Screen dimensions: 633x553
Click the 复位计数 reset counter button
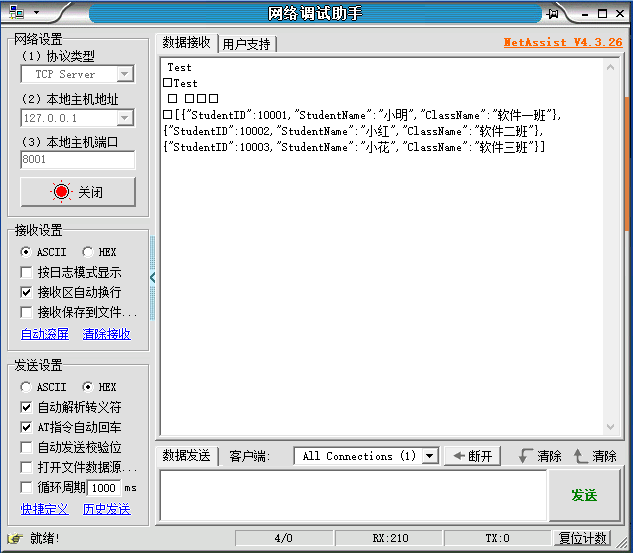(582, 538)
